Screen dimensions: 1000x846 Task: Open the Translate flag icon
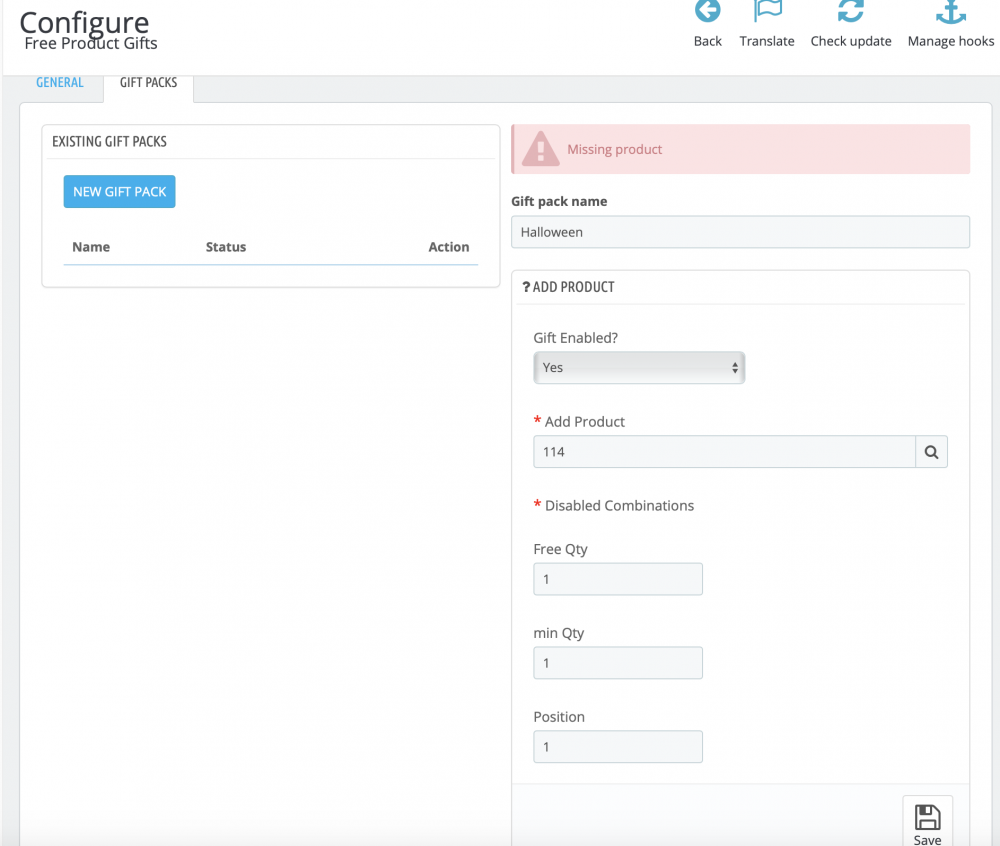tap(767, 11)
